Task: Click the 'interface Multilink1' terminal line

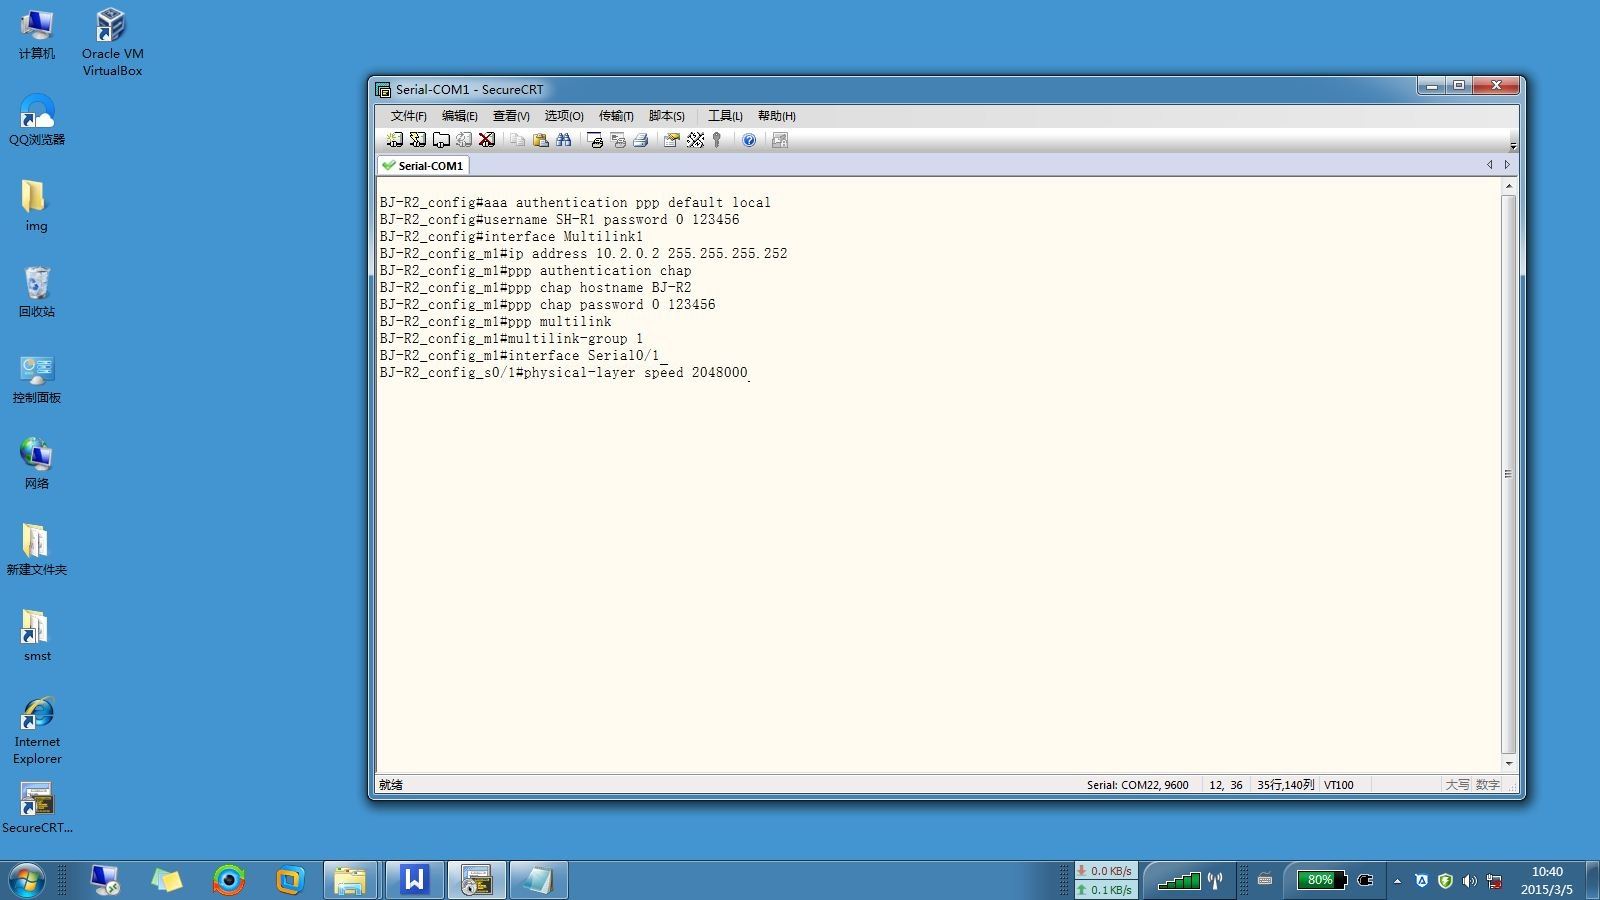Action: (x=511, y=237)
